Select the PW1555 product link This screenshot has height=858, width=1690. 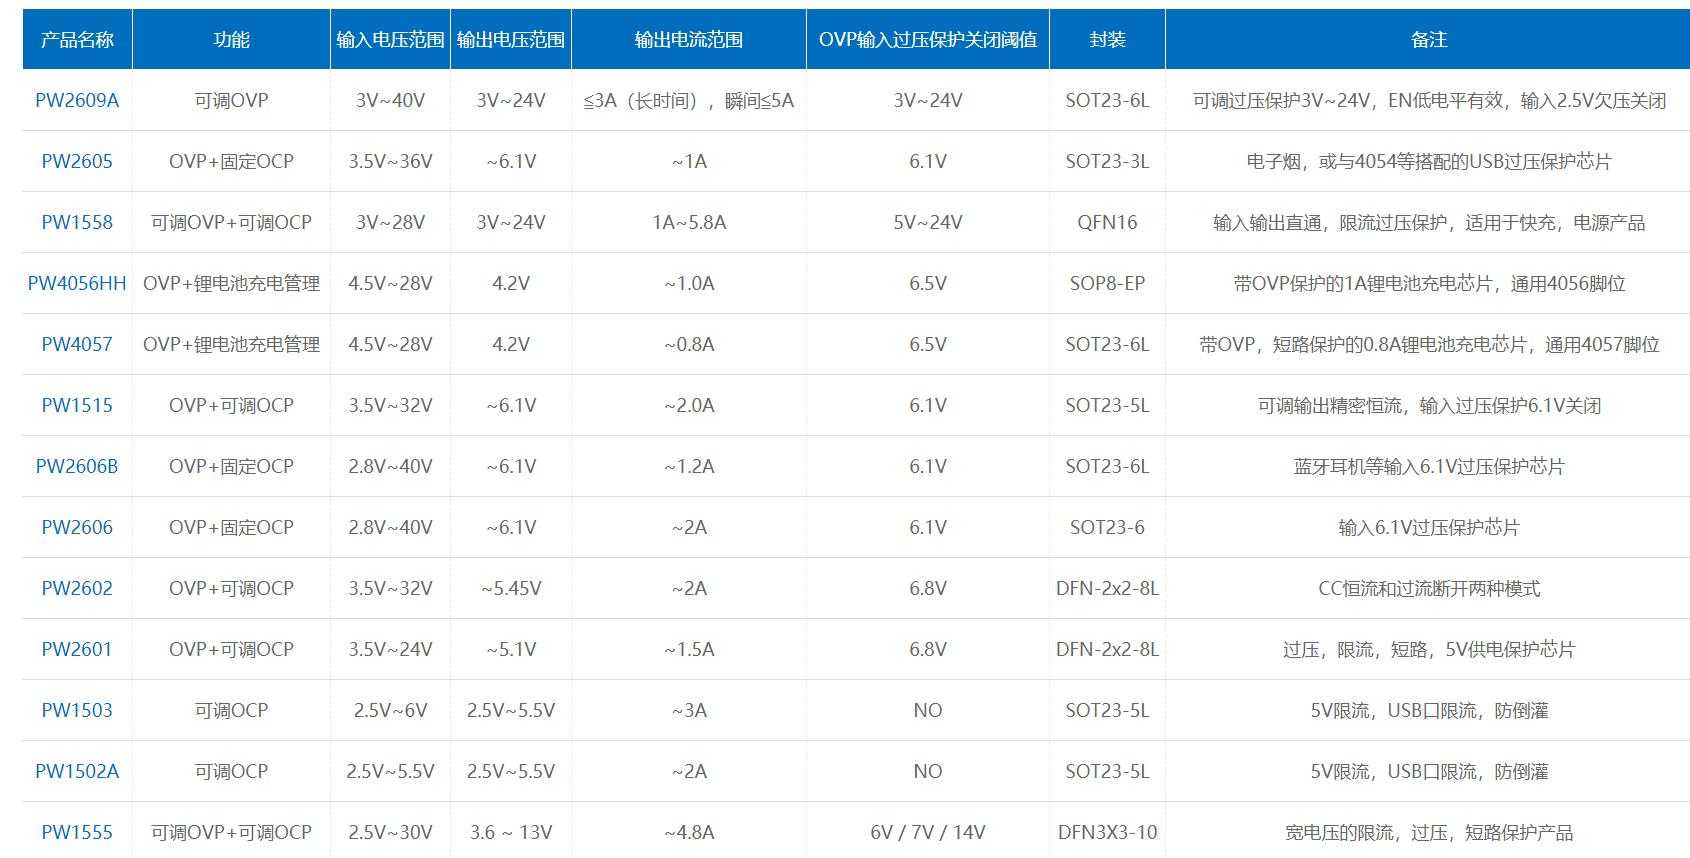click(x=77, y=832)
